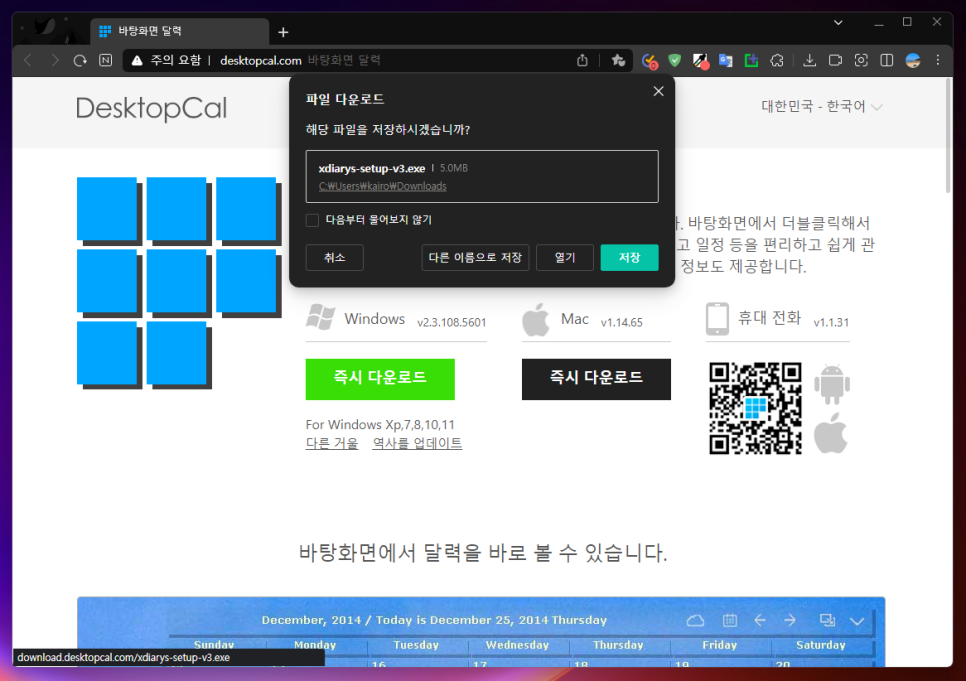
Task: Click the address bar URL desktopcal.com
Action: pyautogui.click(x=261, y=60)
